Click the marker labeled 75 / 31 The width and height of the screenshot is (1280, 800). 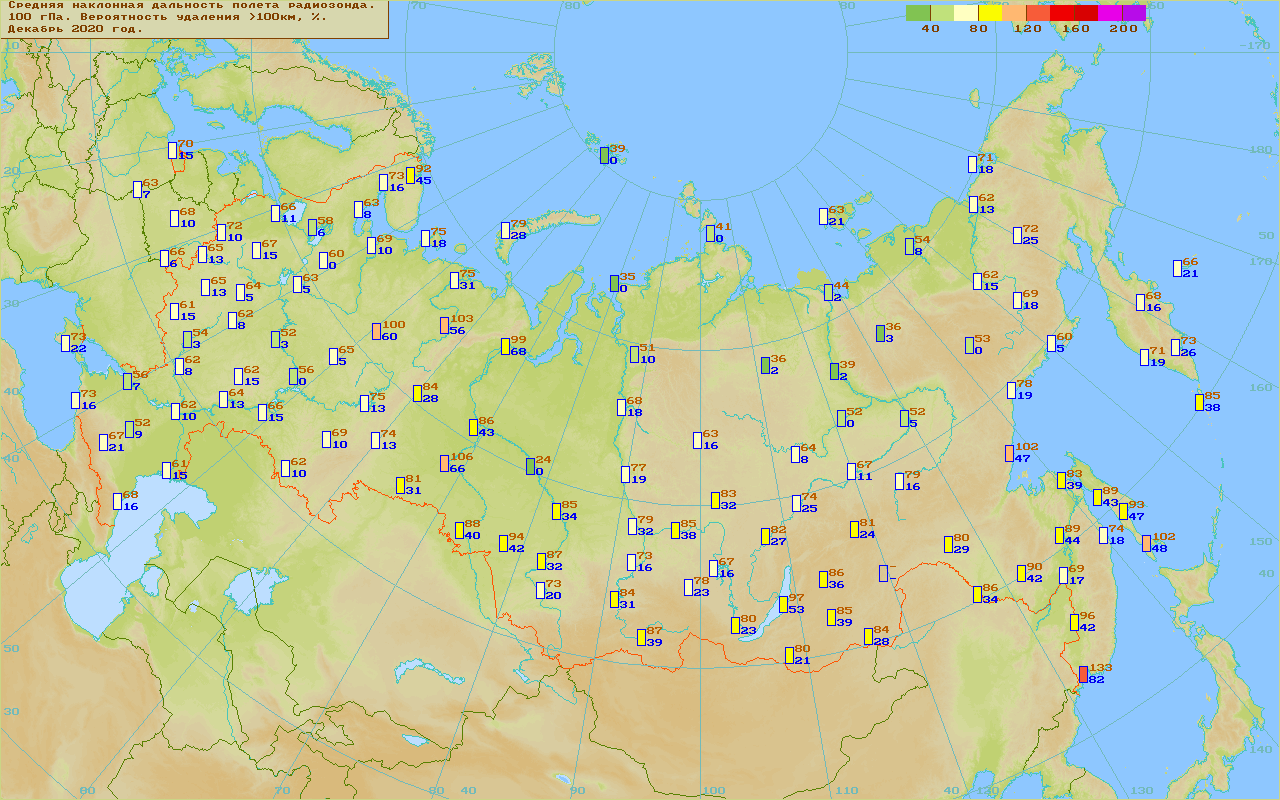[455, 280]
